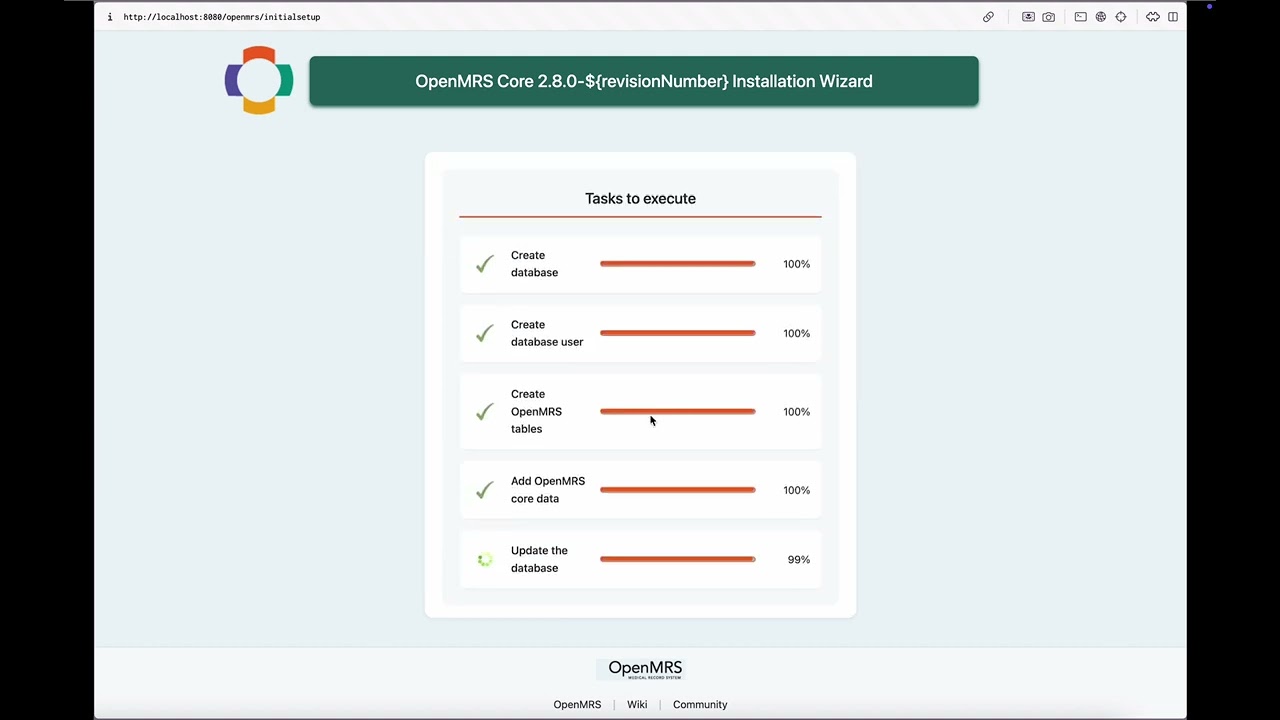Click the 100% value for Create database
Image resolution: width=1280 pixels, height=720 pixels.
tap(797, 264)
